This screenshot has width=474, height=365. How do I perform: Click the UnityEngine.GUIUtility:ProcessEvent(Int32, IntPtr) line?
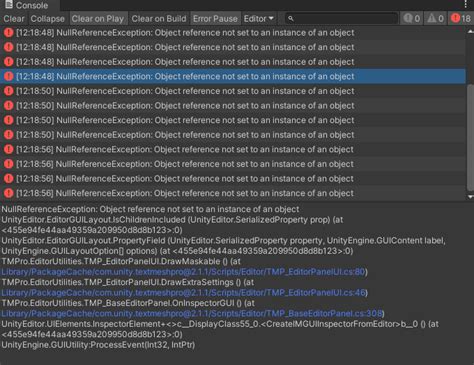click(98, 345)
